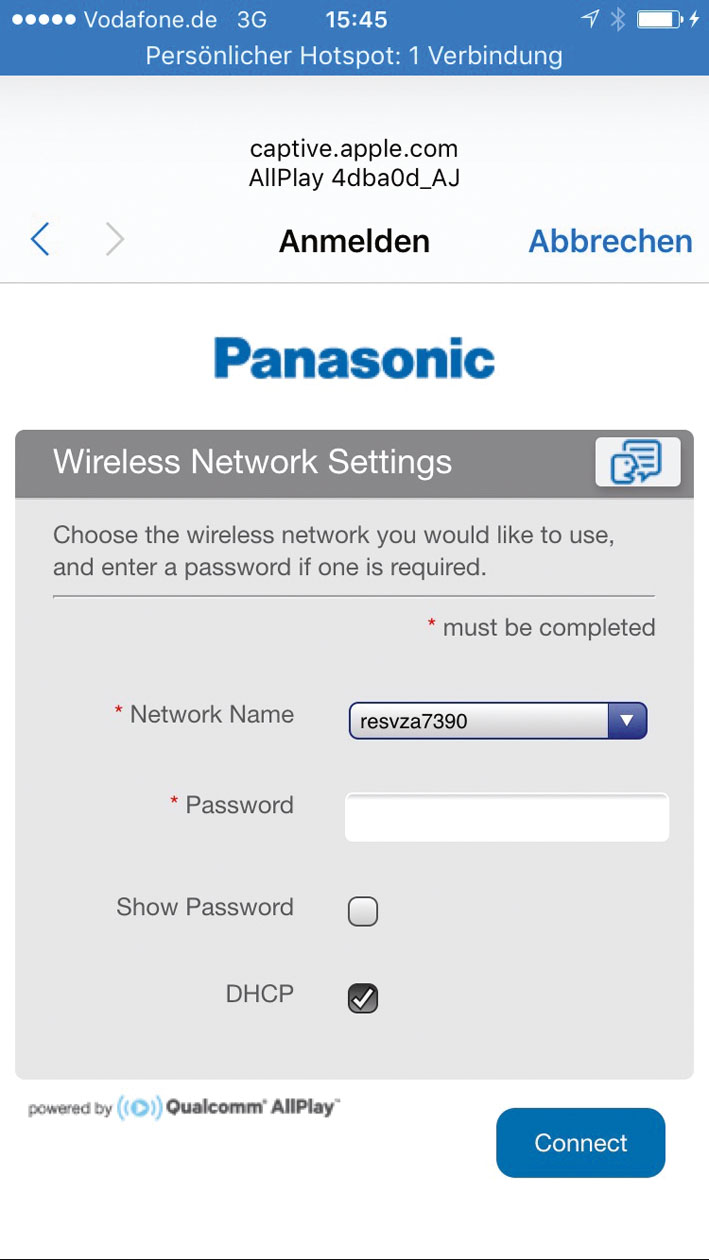Tap the Bluetooth status icon
The image size is (709, 1260).
618,19
